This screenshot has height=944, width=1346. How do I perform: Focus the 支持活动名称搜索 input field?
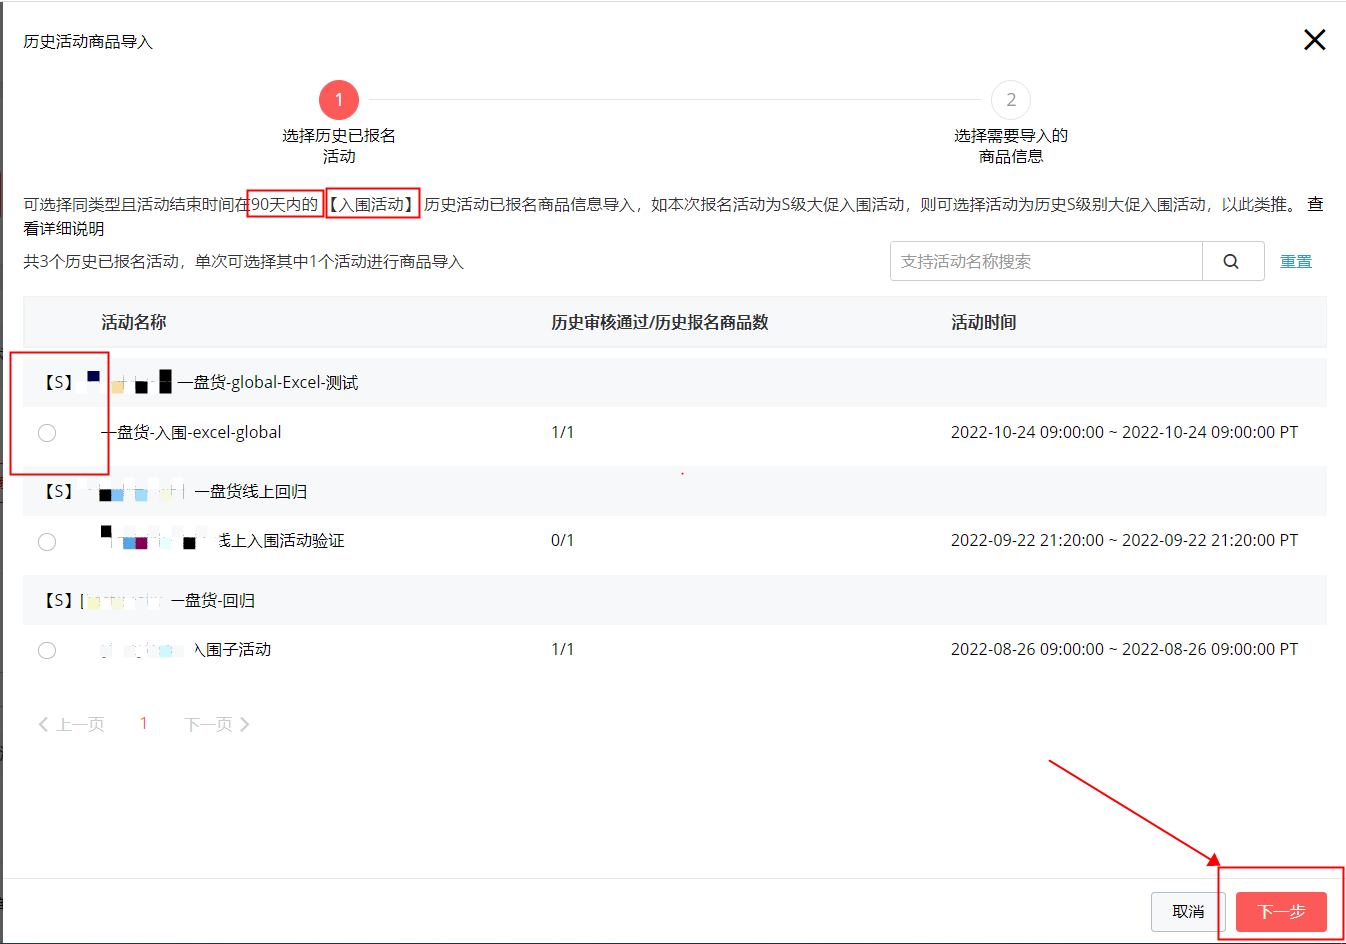coord(1046,261)
